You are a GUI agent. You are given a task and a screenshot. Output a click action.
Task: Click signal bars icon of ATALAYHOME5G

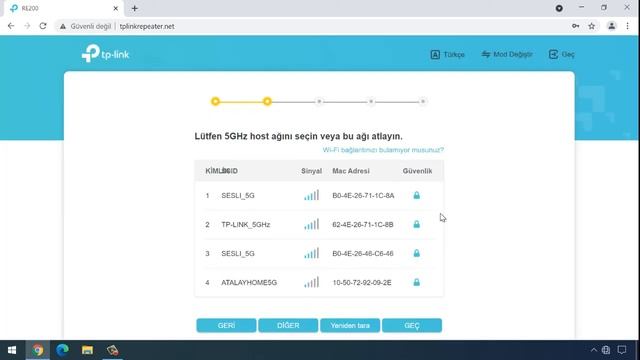coord(311,282)
